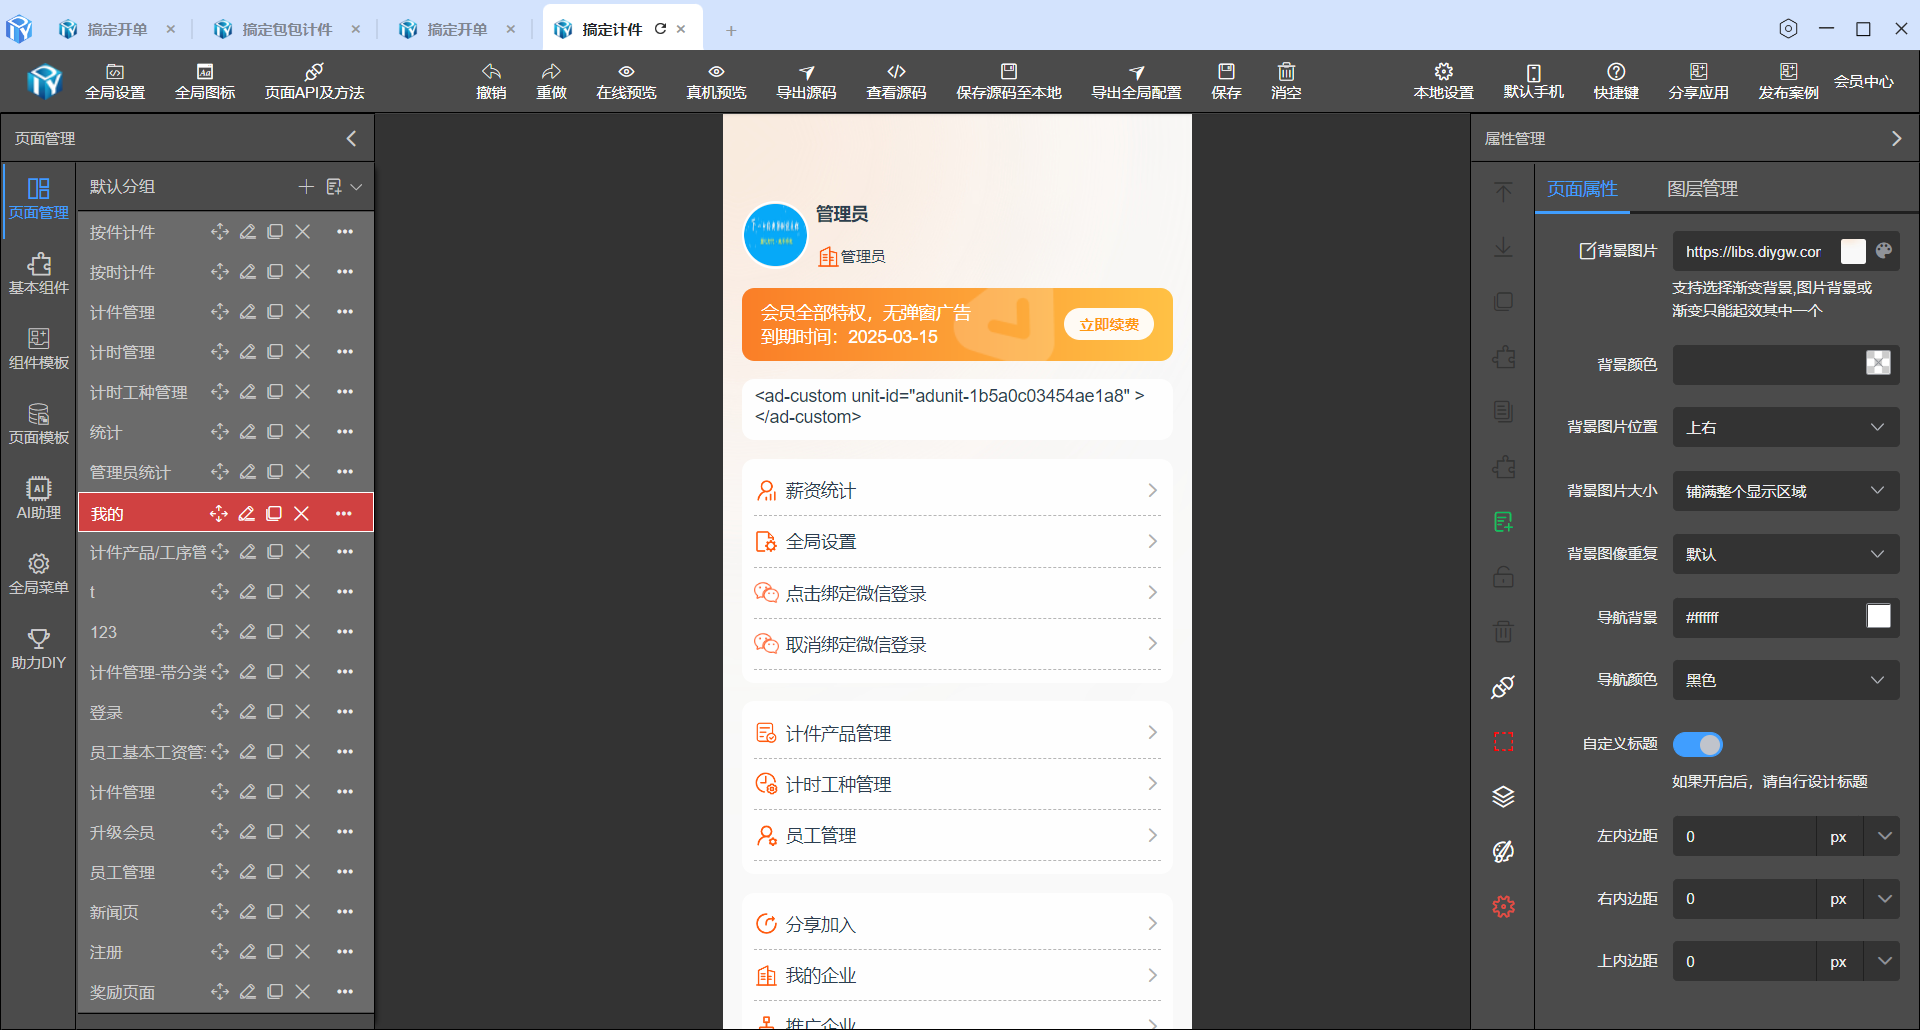The width and height of the screenshot is (1920, 1030).
Task: Switch to the 图层管理 tab
Action: click(x=1702, y=188)
